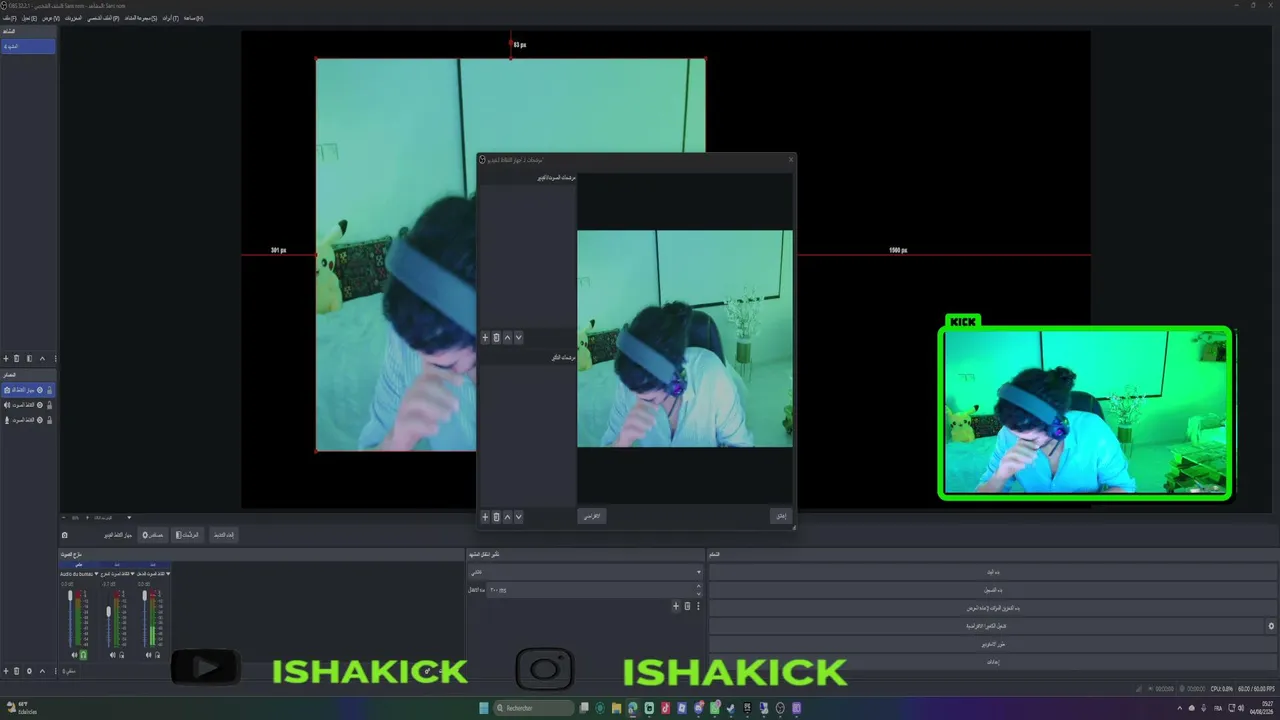1280x720 pixels.
Task: Open the scene transitions more-options menu
Action: pos(698,606)
